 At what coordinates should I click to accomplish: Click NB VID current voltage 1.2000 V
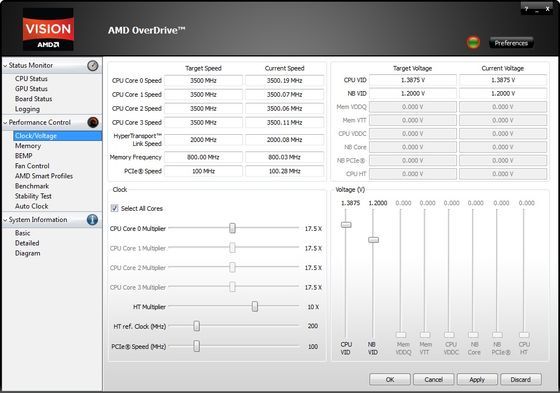click(503, 94)
